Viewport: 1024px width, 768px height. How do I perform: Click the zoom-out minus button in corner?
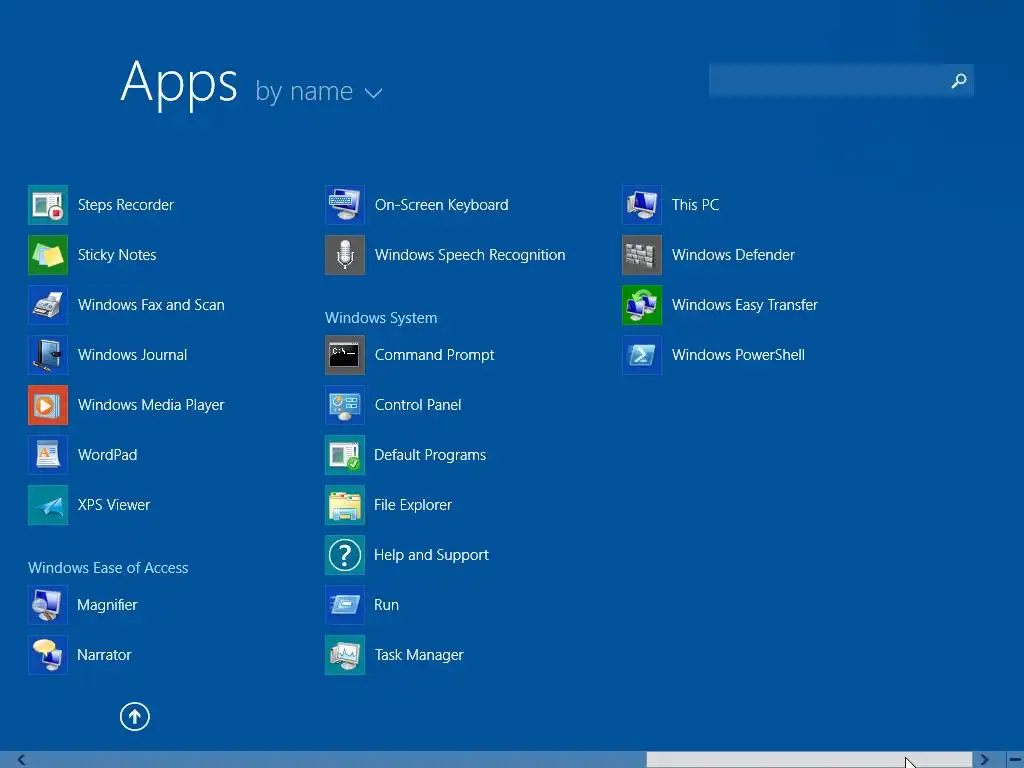(x=1015, y=760)
